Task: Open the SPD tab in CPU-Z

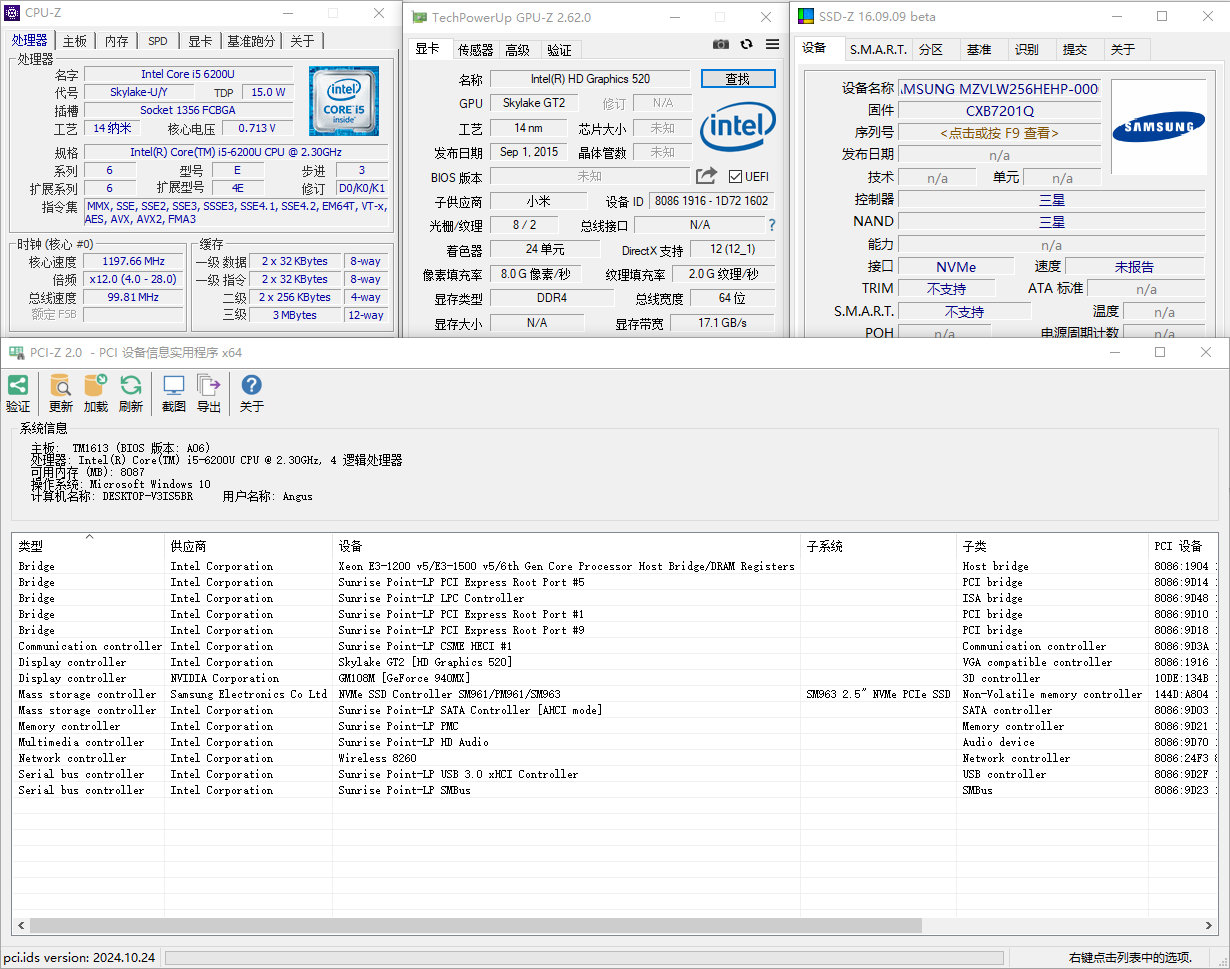Action: (158, 41)
